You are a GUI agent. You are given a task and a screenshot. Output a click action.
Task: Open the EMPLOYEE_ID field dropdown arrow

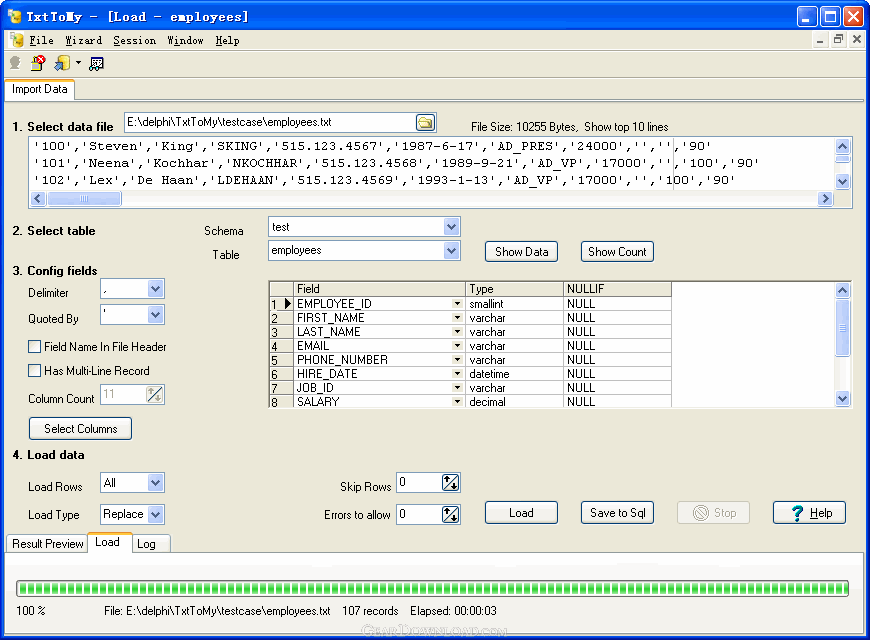(457, 304)
